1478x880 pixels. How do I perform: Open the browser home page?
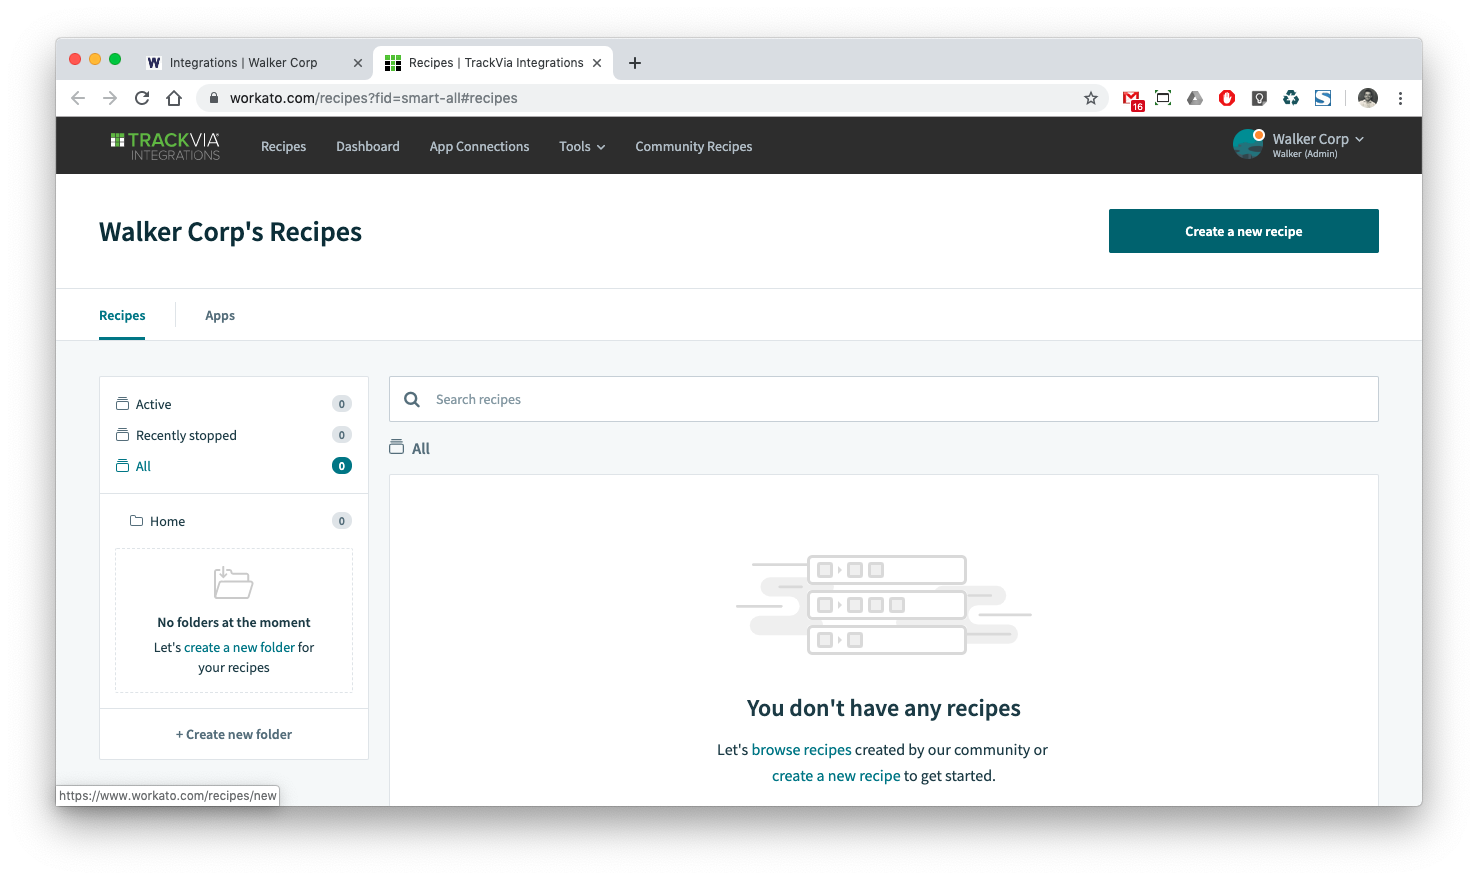click(174, 98)
